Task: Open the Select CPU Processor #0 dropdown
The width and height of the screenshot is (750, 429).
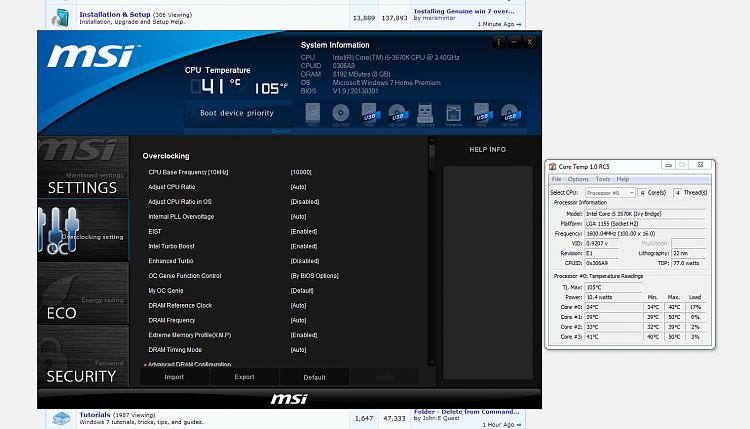Action: (610, 193)
